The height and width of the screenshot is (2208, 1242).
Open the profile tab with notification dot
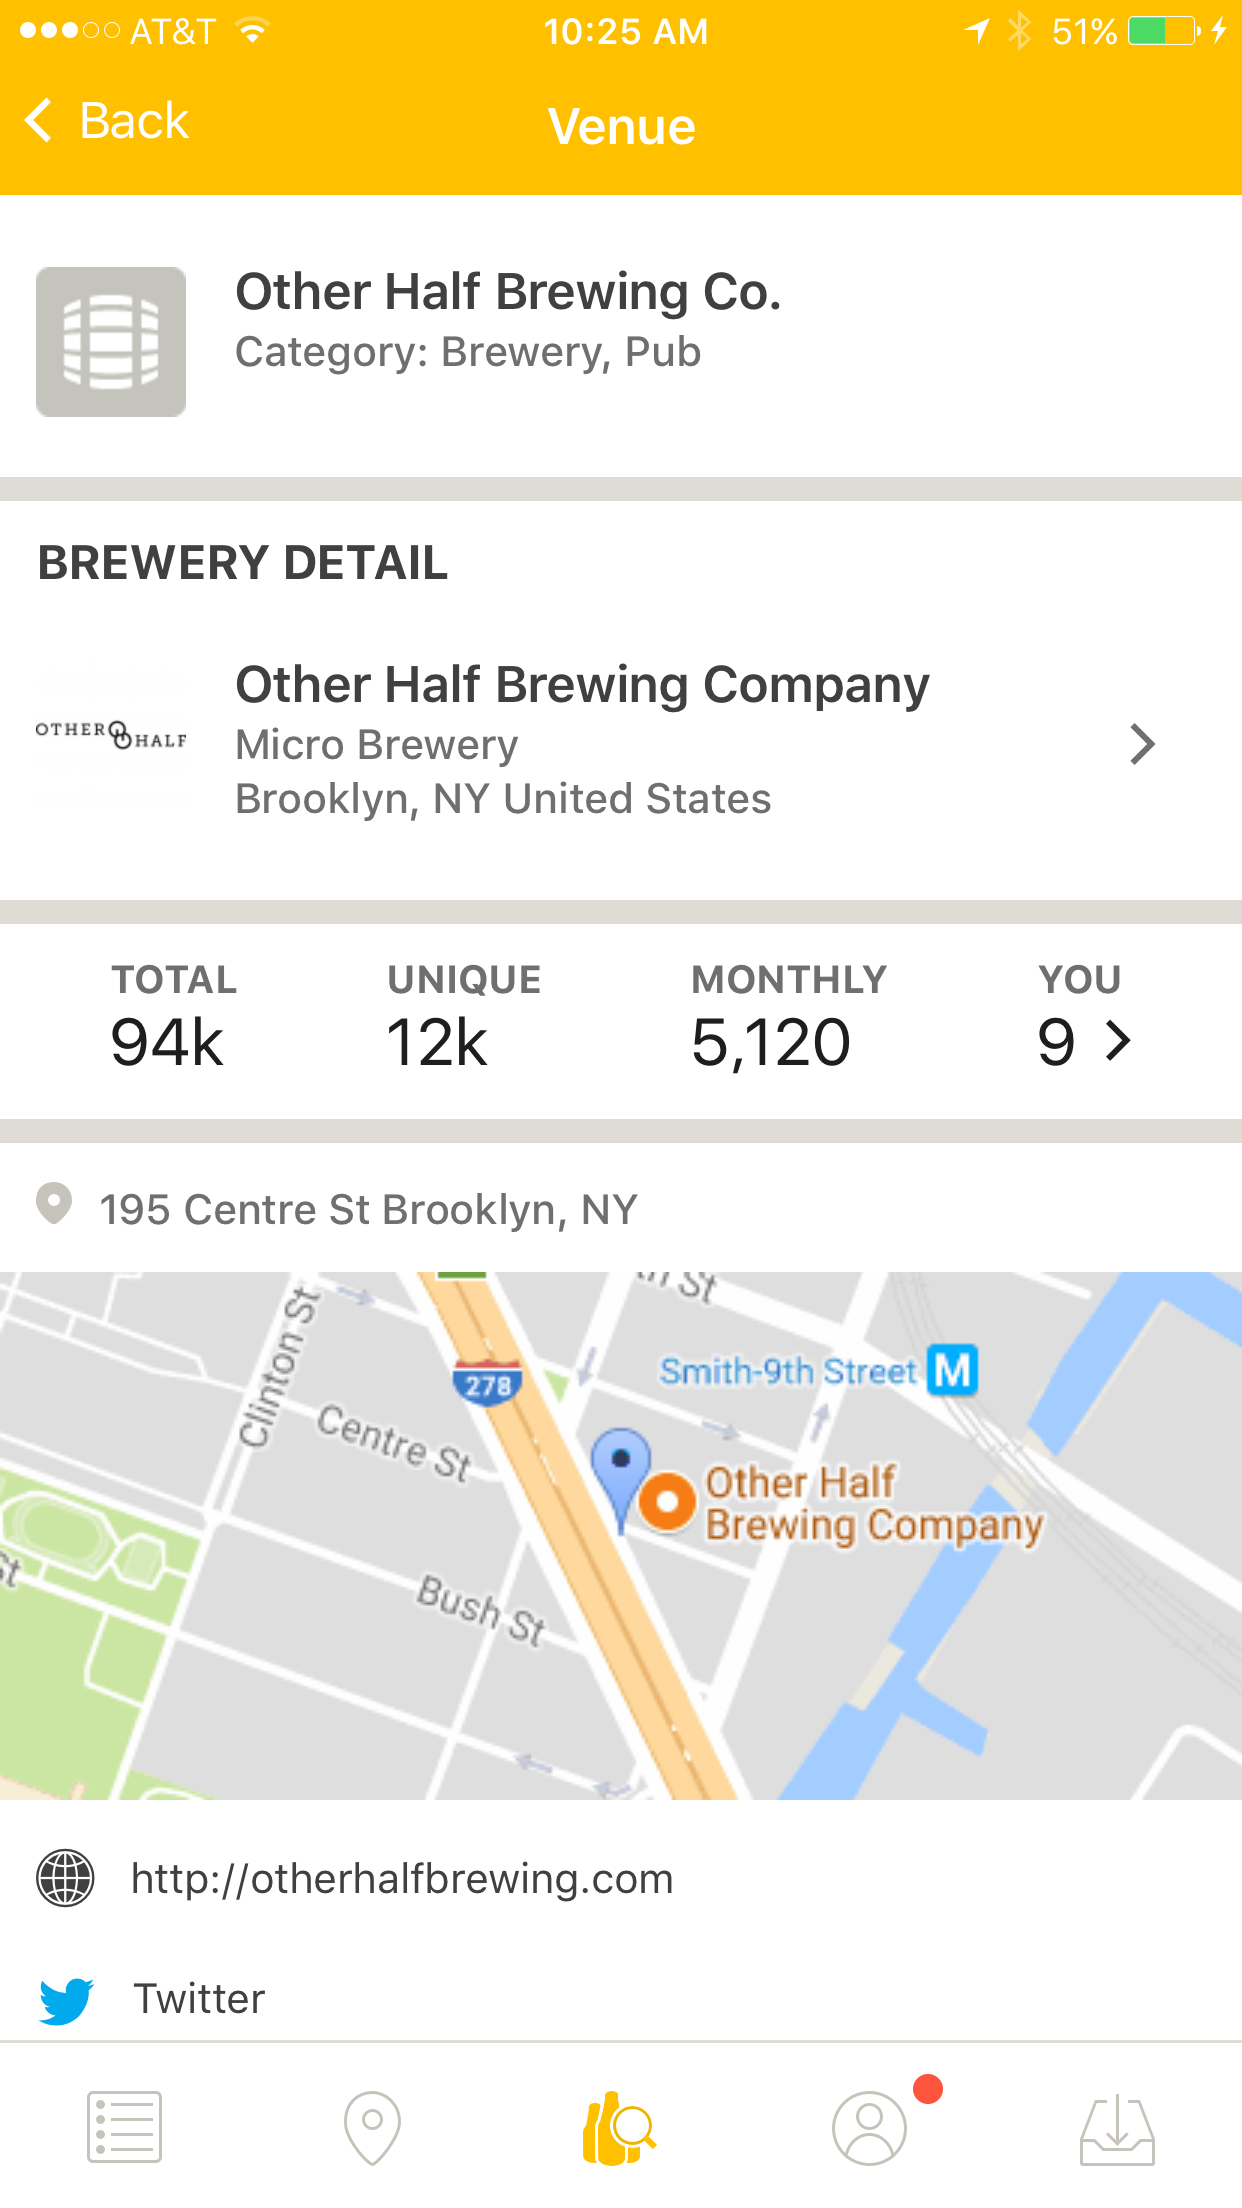pyautogui.click(x=870, y=2127)
